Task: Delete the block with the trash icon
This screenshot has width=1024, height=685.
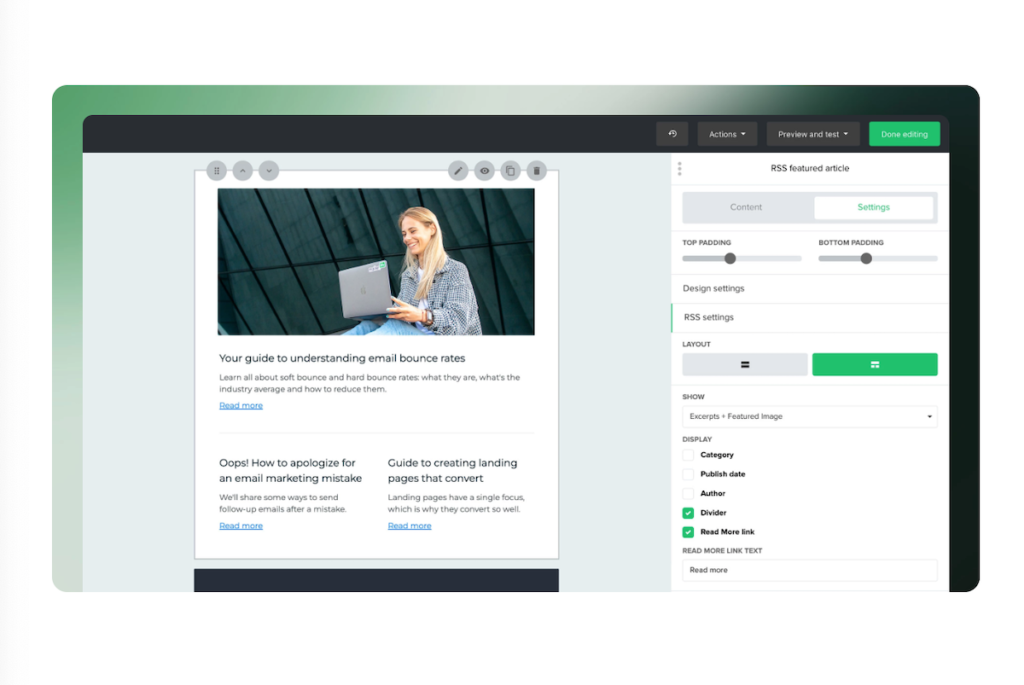Action: 537,171
